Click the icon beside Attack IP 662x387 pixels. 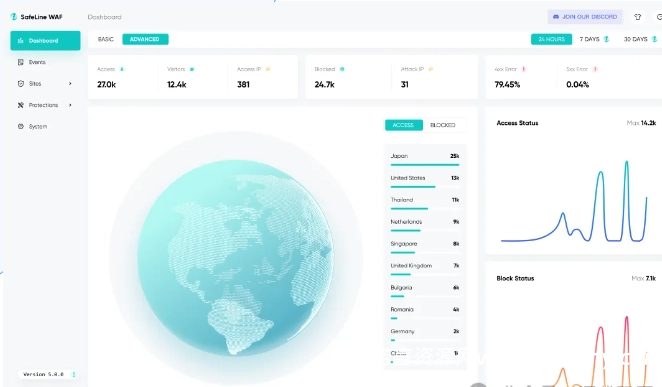tap(431, 69)
